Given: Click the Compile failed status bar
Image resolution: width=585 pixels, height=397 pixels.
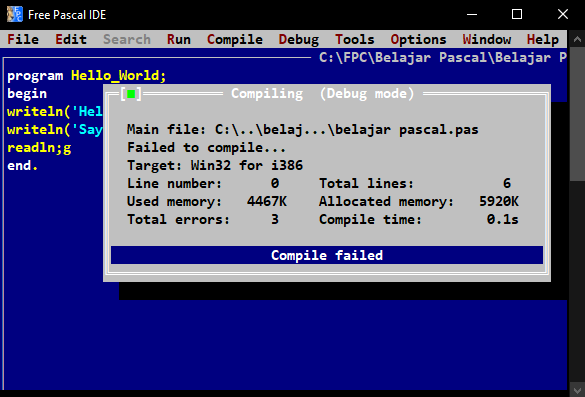Looking at the screenshot, I should pyautogui.click(x=327, y=255).
